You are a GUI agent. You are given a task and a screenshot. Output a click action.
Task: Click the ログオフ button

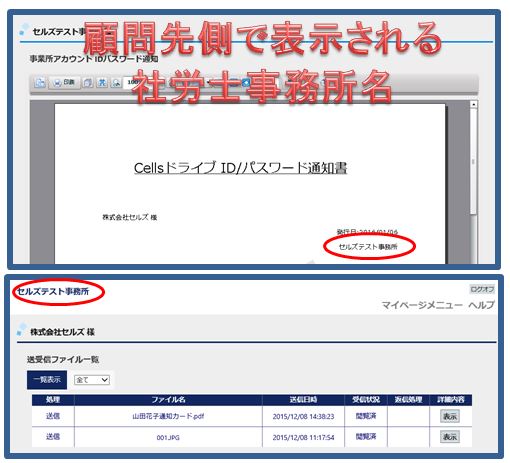482,289
